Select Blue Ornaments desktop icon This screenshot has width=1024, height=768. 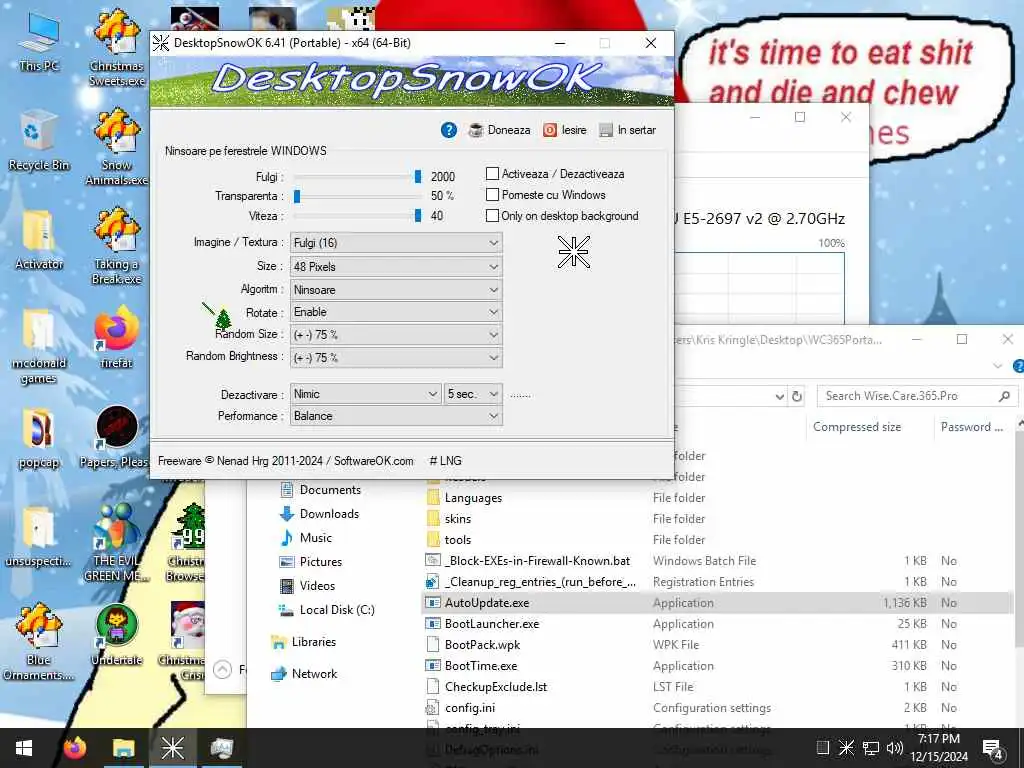39,643
